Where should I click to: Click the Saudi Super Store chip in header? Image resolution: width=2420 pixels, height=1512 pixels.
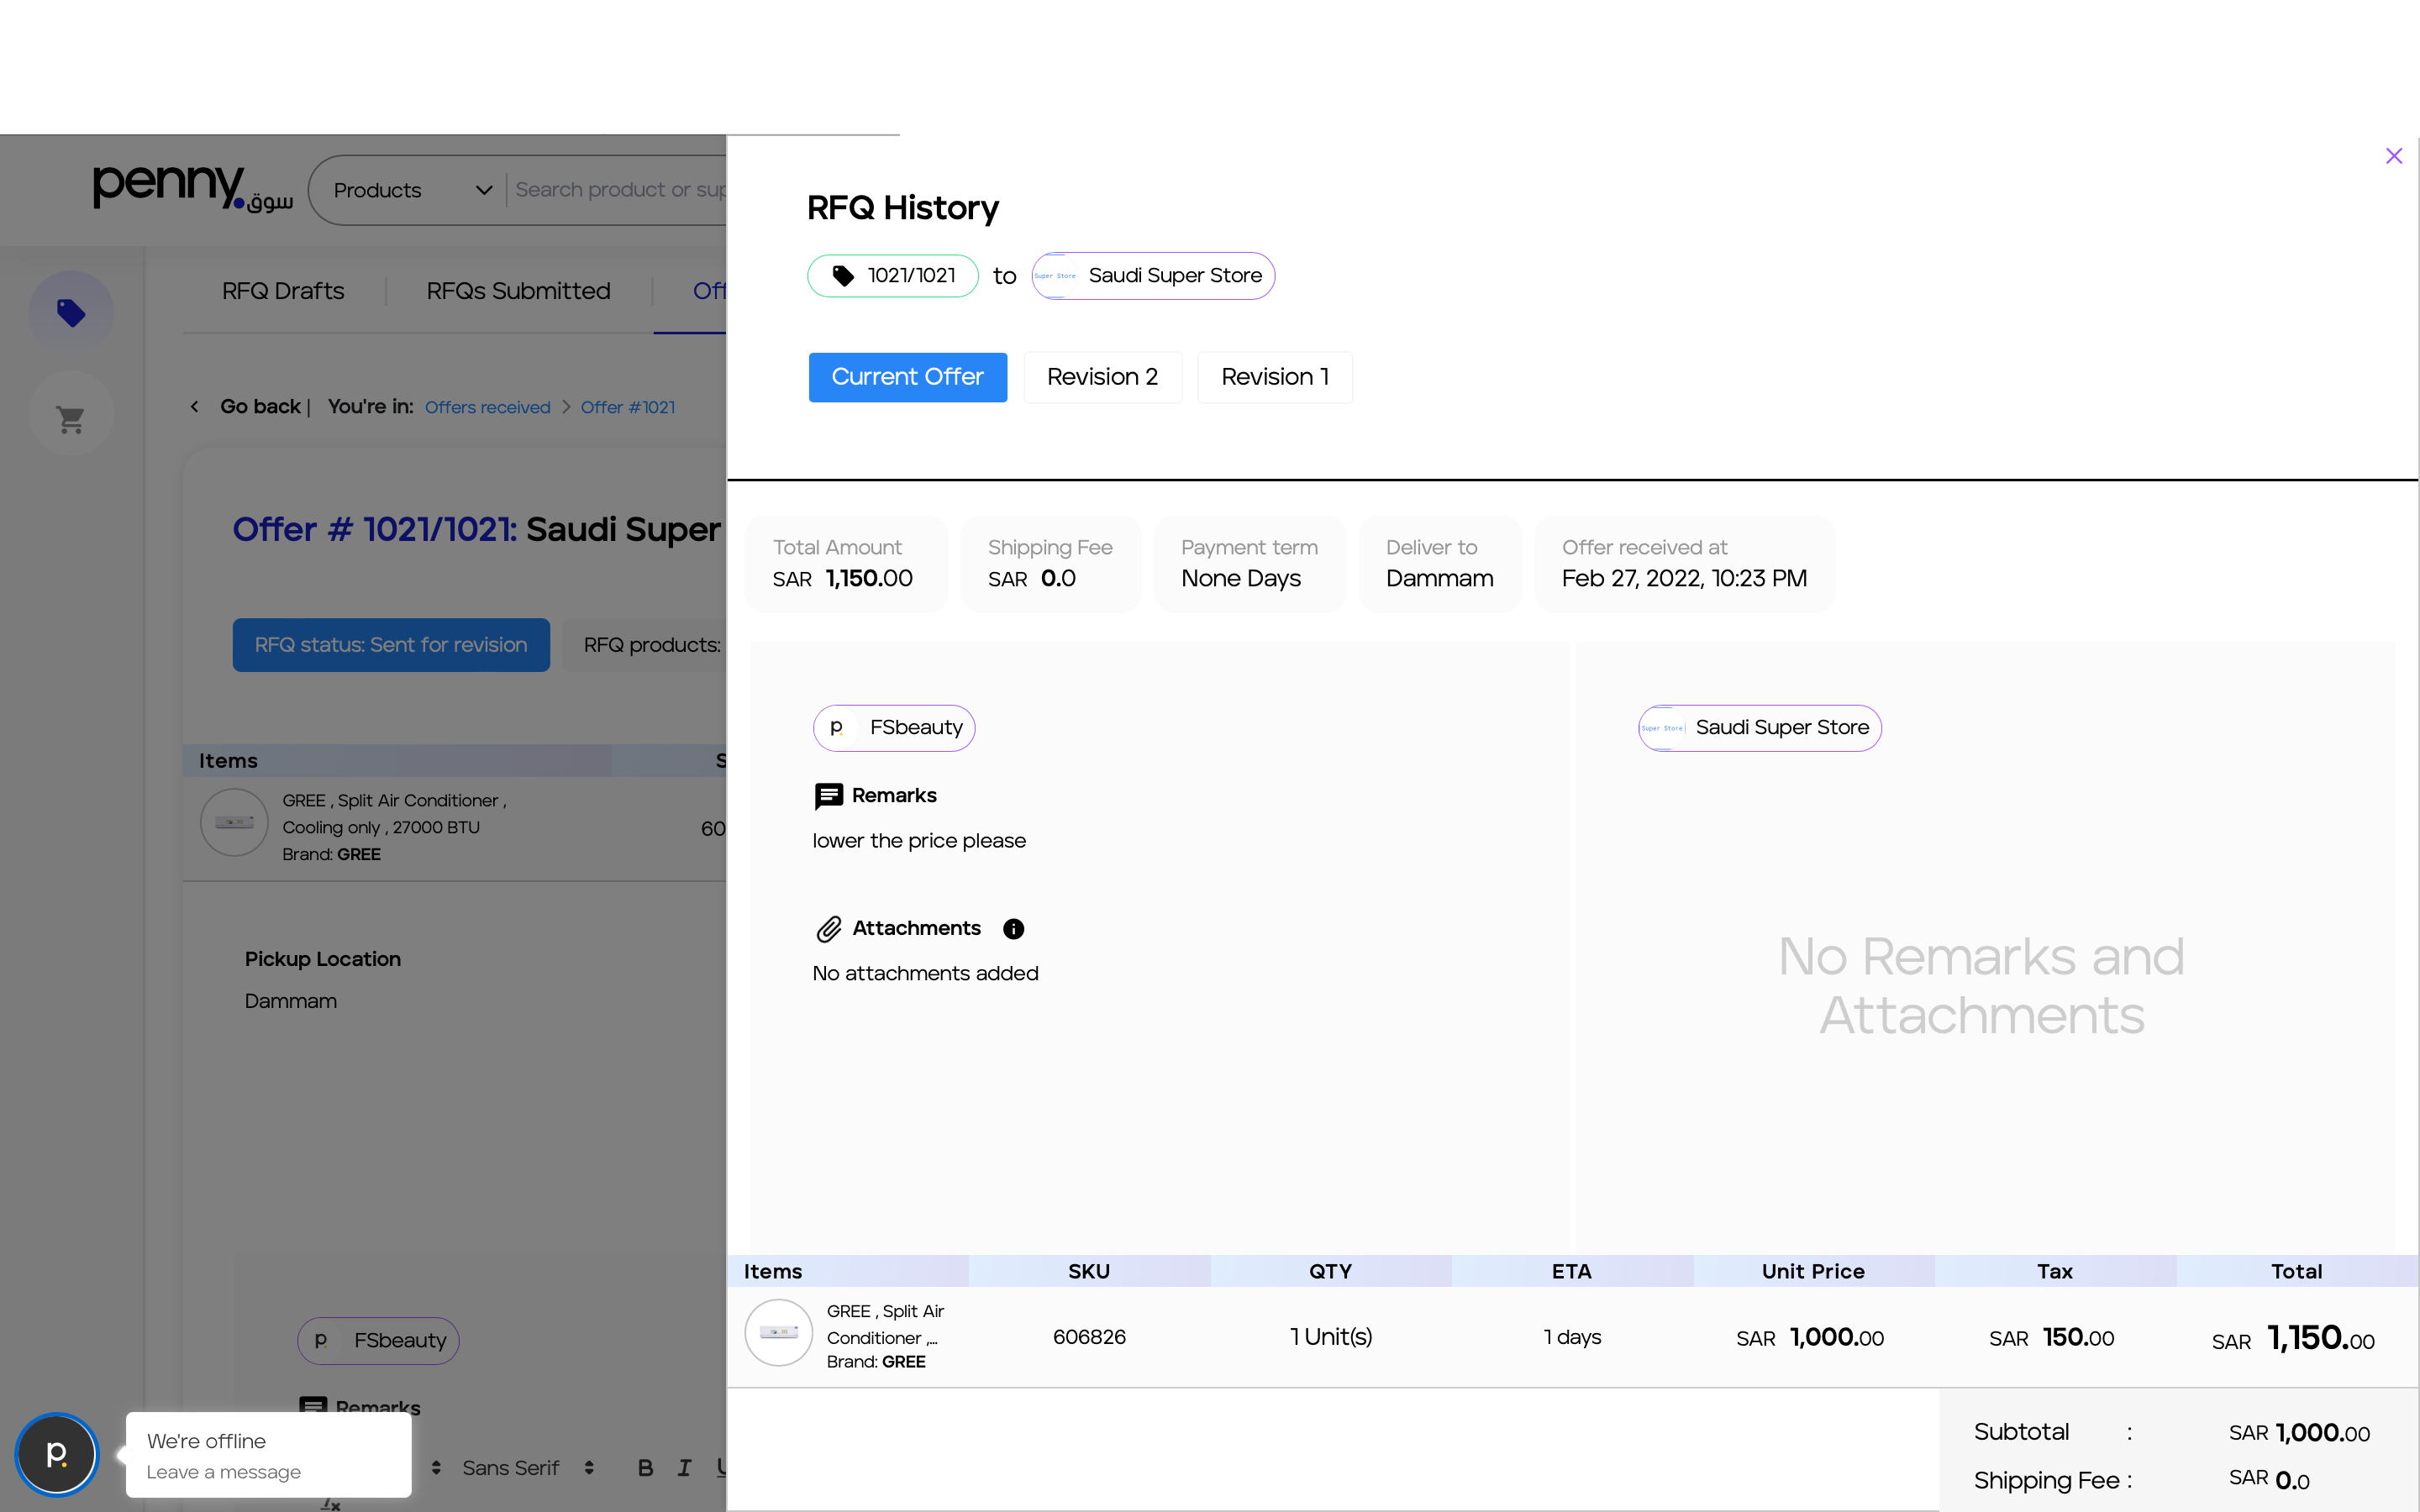1153,276
